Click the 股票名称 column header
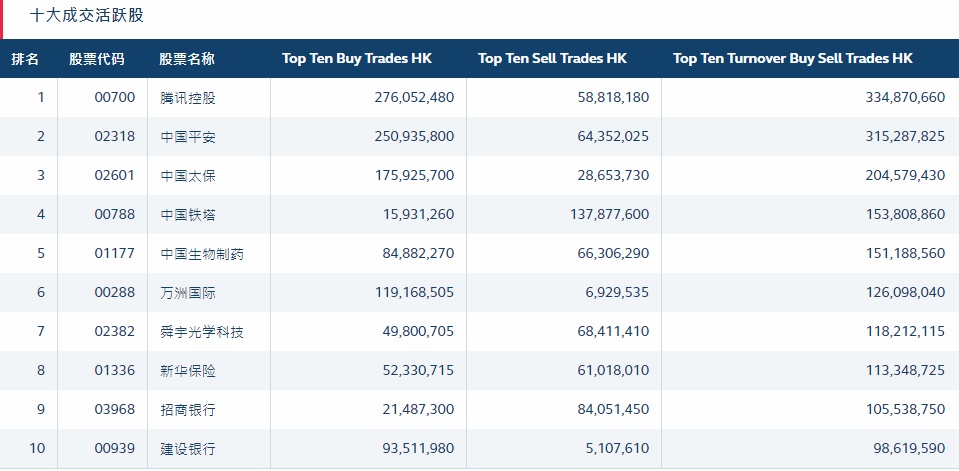 click(187, 59)
